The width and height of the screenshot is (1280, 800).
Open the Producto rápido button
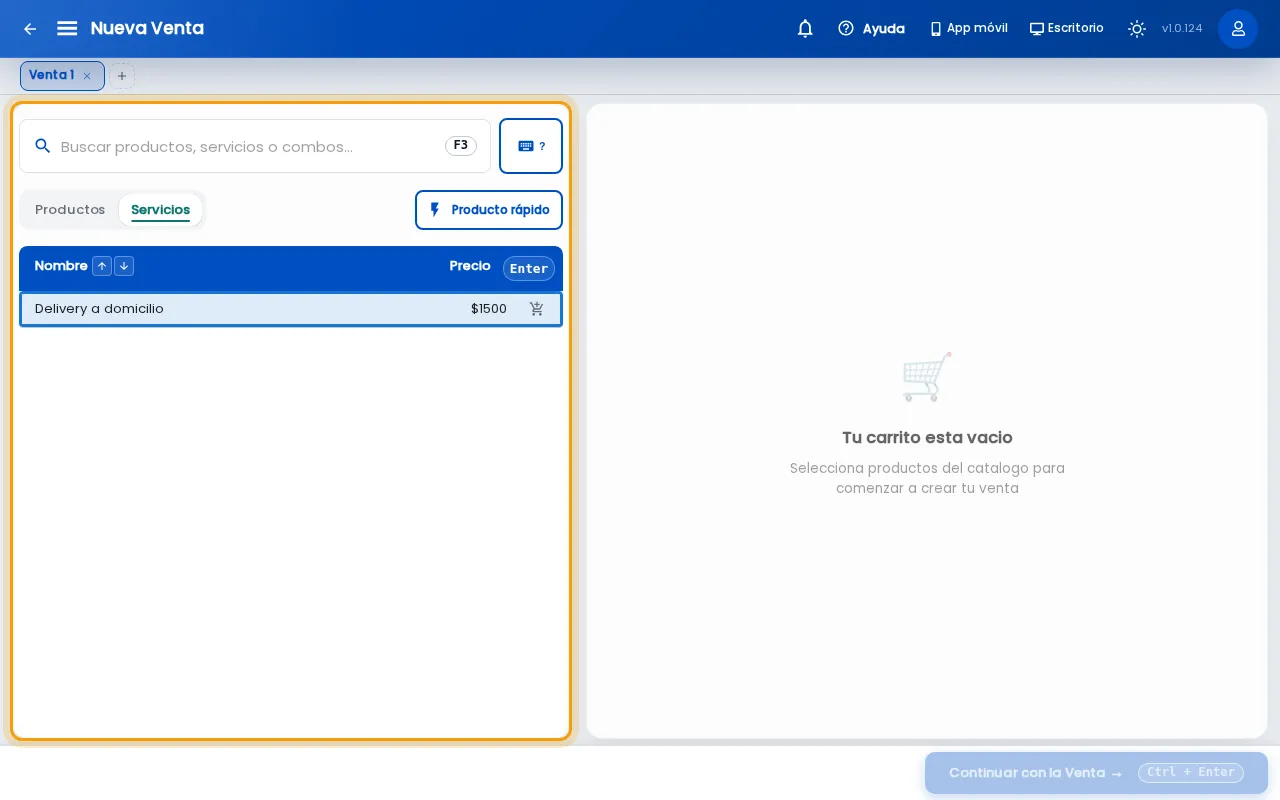(x=489, y=210)
